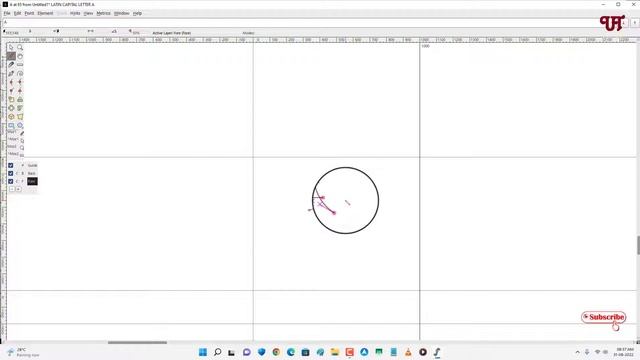
Task: Select the Pointer tool
Action: point(11,48)
